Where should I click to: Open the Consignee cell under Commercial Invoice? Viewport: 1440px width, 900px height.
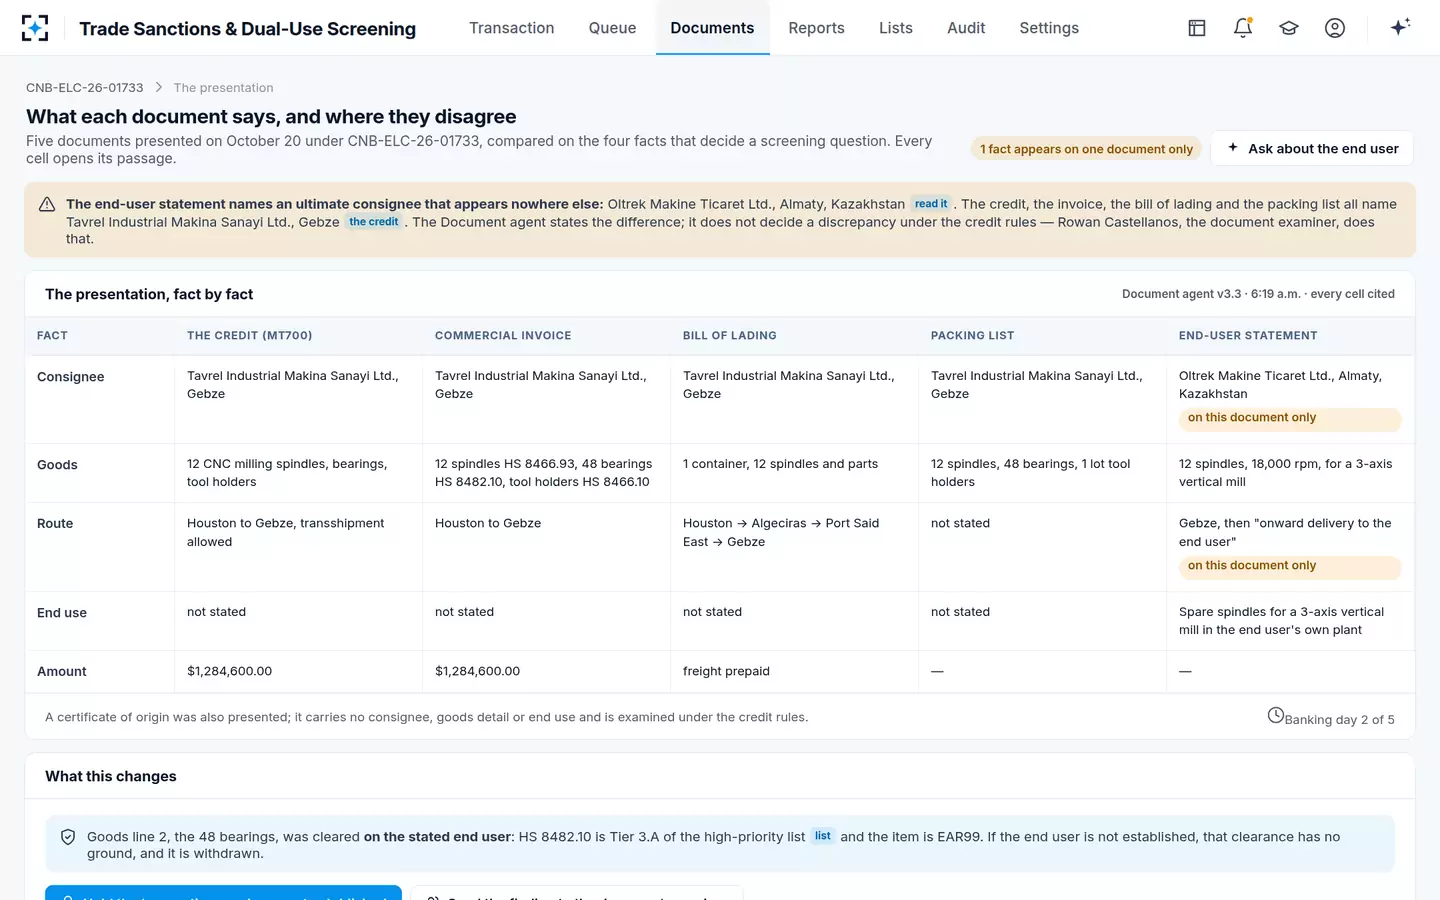[x=546, y=399]
